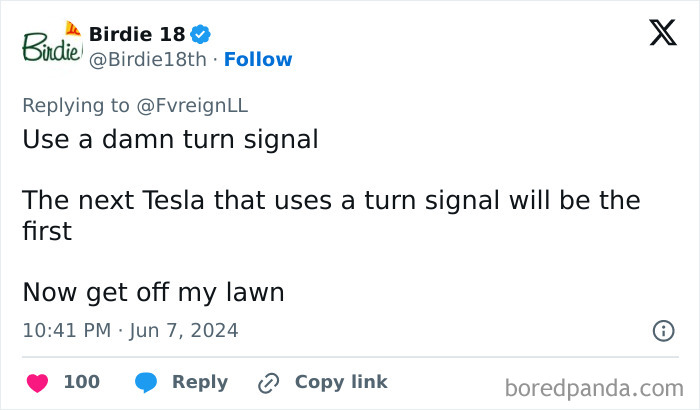Click the "Use a damn turn signal" line
This screenshot has height=410, width=700.
click(x=170, y=139)
